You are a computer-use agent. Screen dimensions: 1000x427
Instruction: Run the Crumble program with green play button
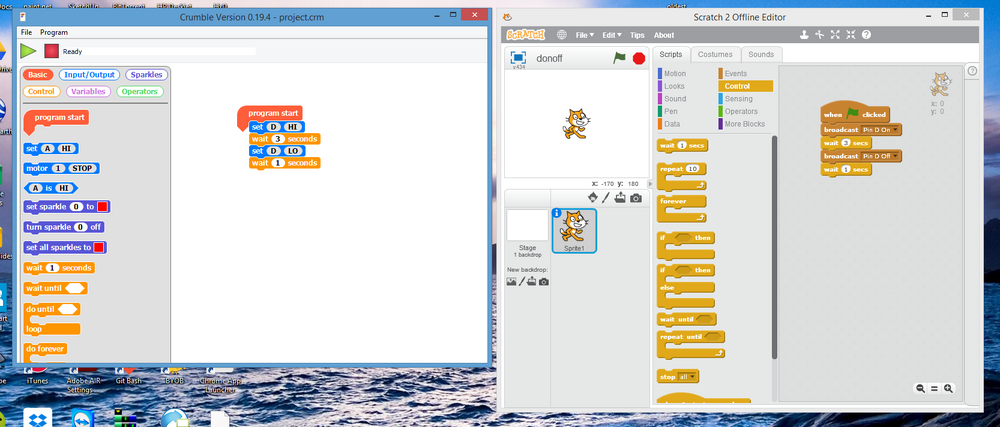click(x=28, y=51)
